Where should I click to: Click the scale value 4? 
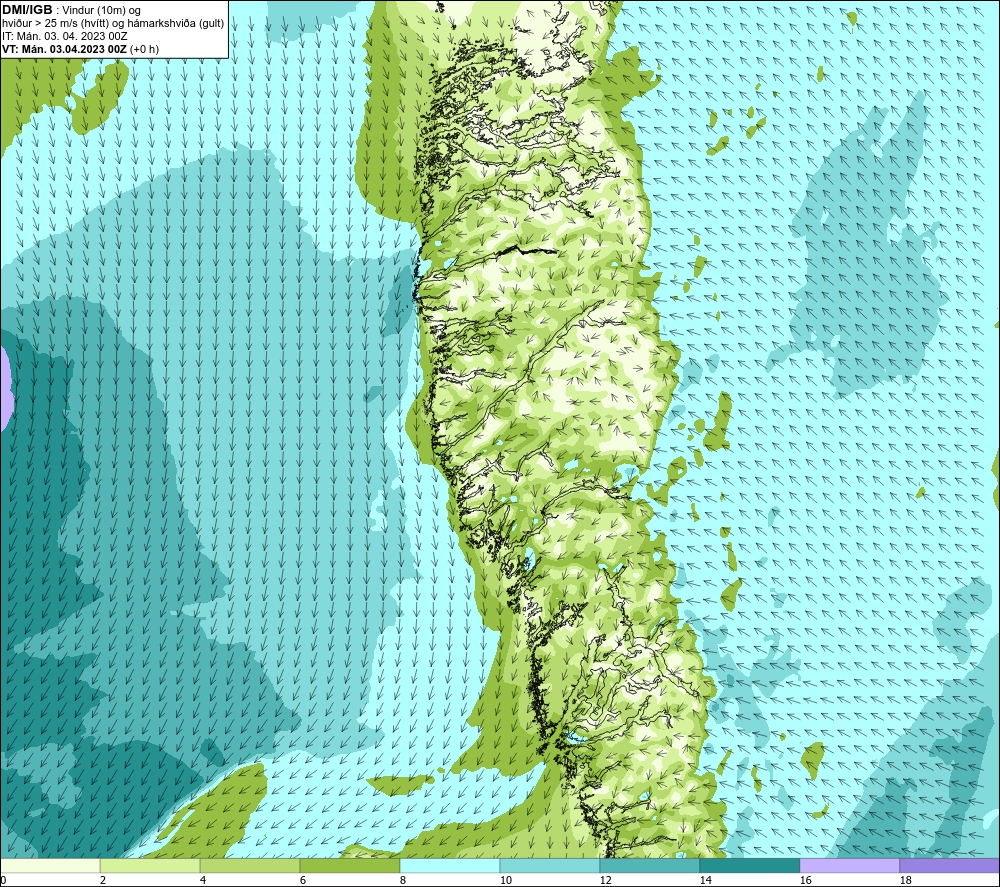203,880
